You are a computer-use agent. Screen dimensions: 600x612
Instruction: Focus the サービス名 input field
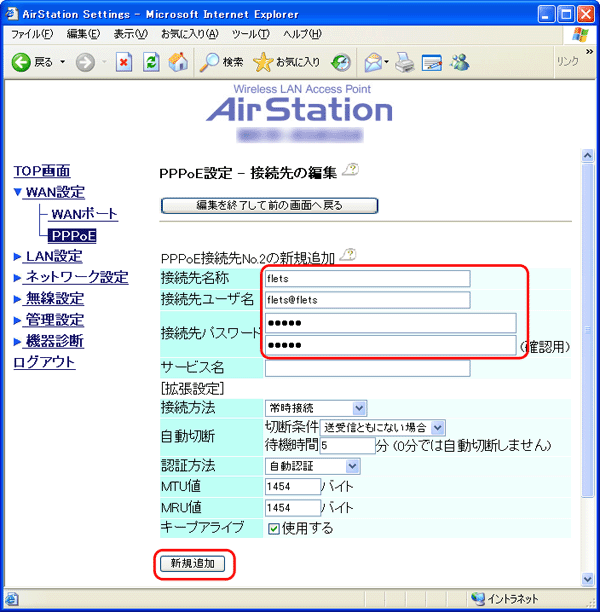point(368,368)
